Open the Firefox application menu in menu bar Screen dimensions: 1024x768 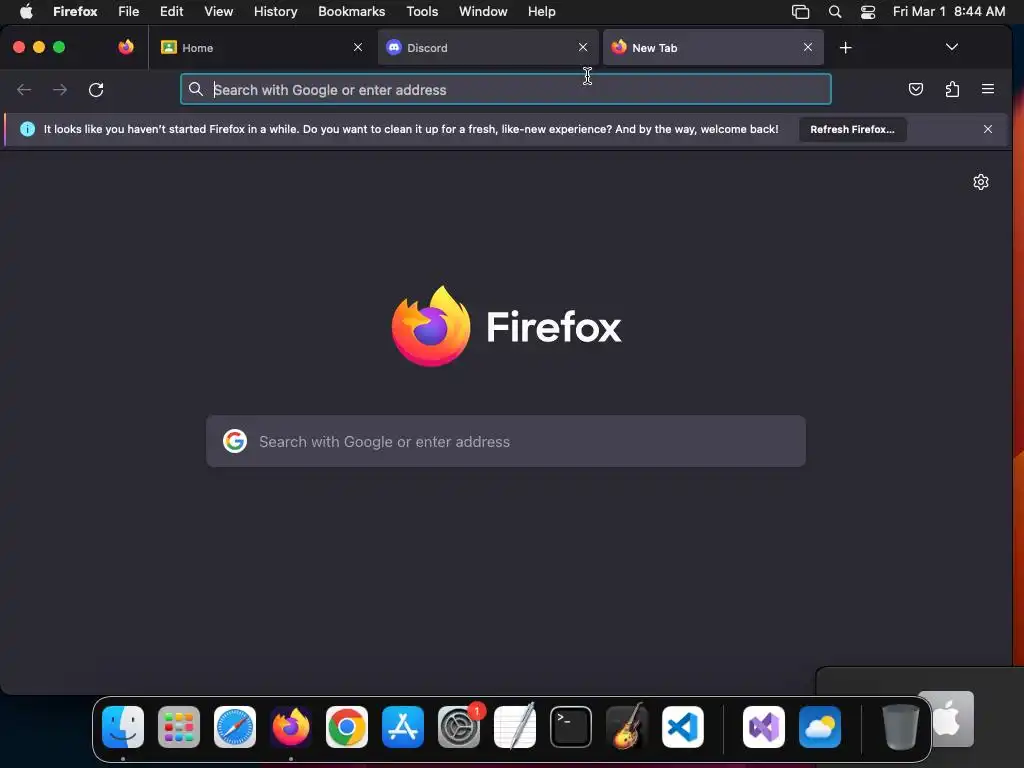pos(75,11)
